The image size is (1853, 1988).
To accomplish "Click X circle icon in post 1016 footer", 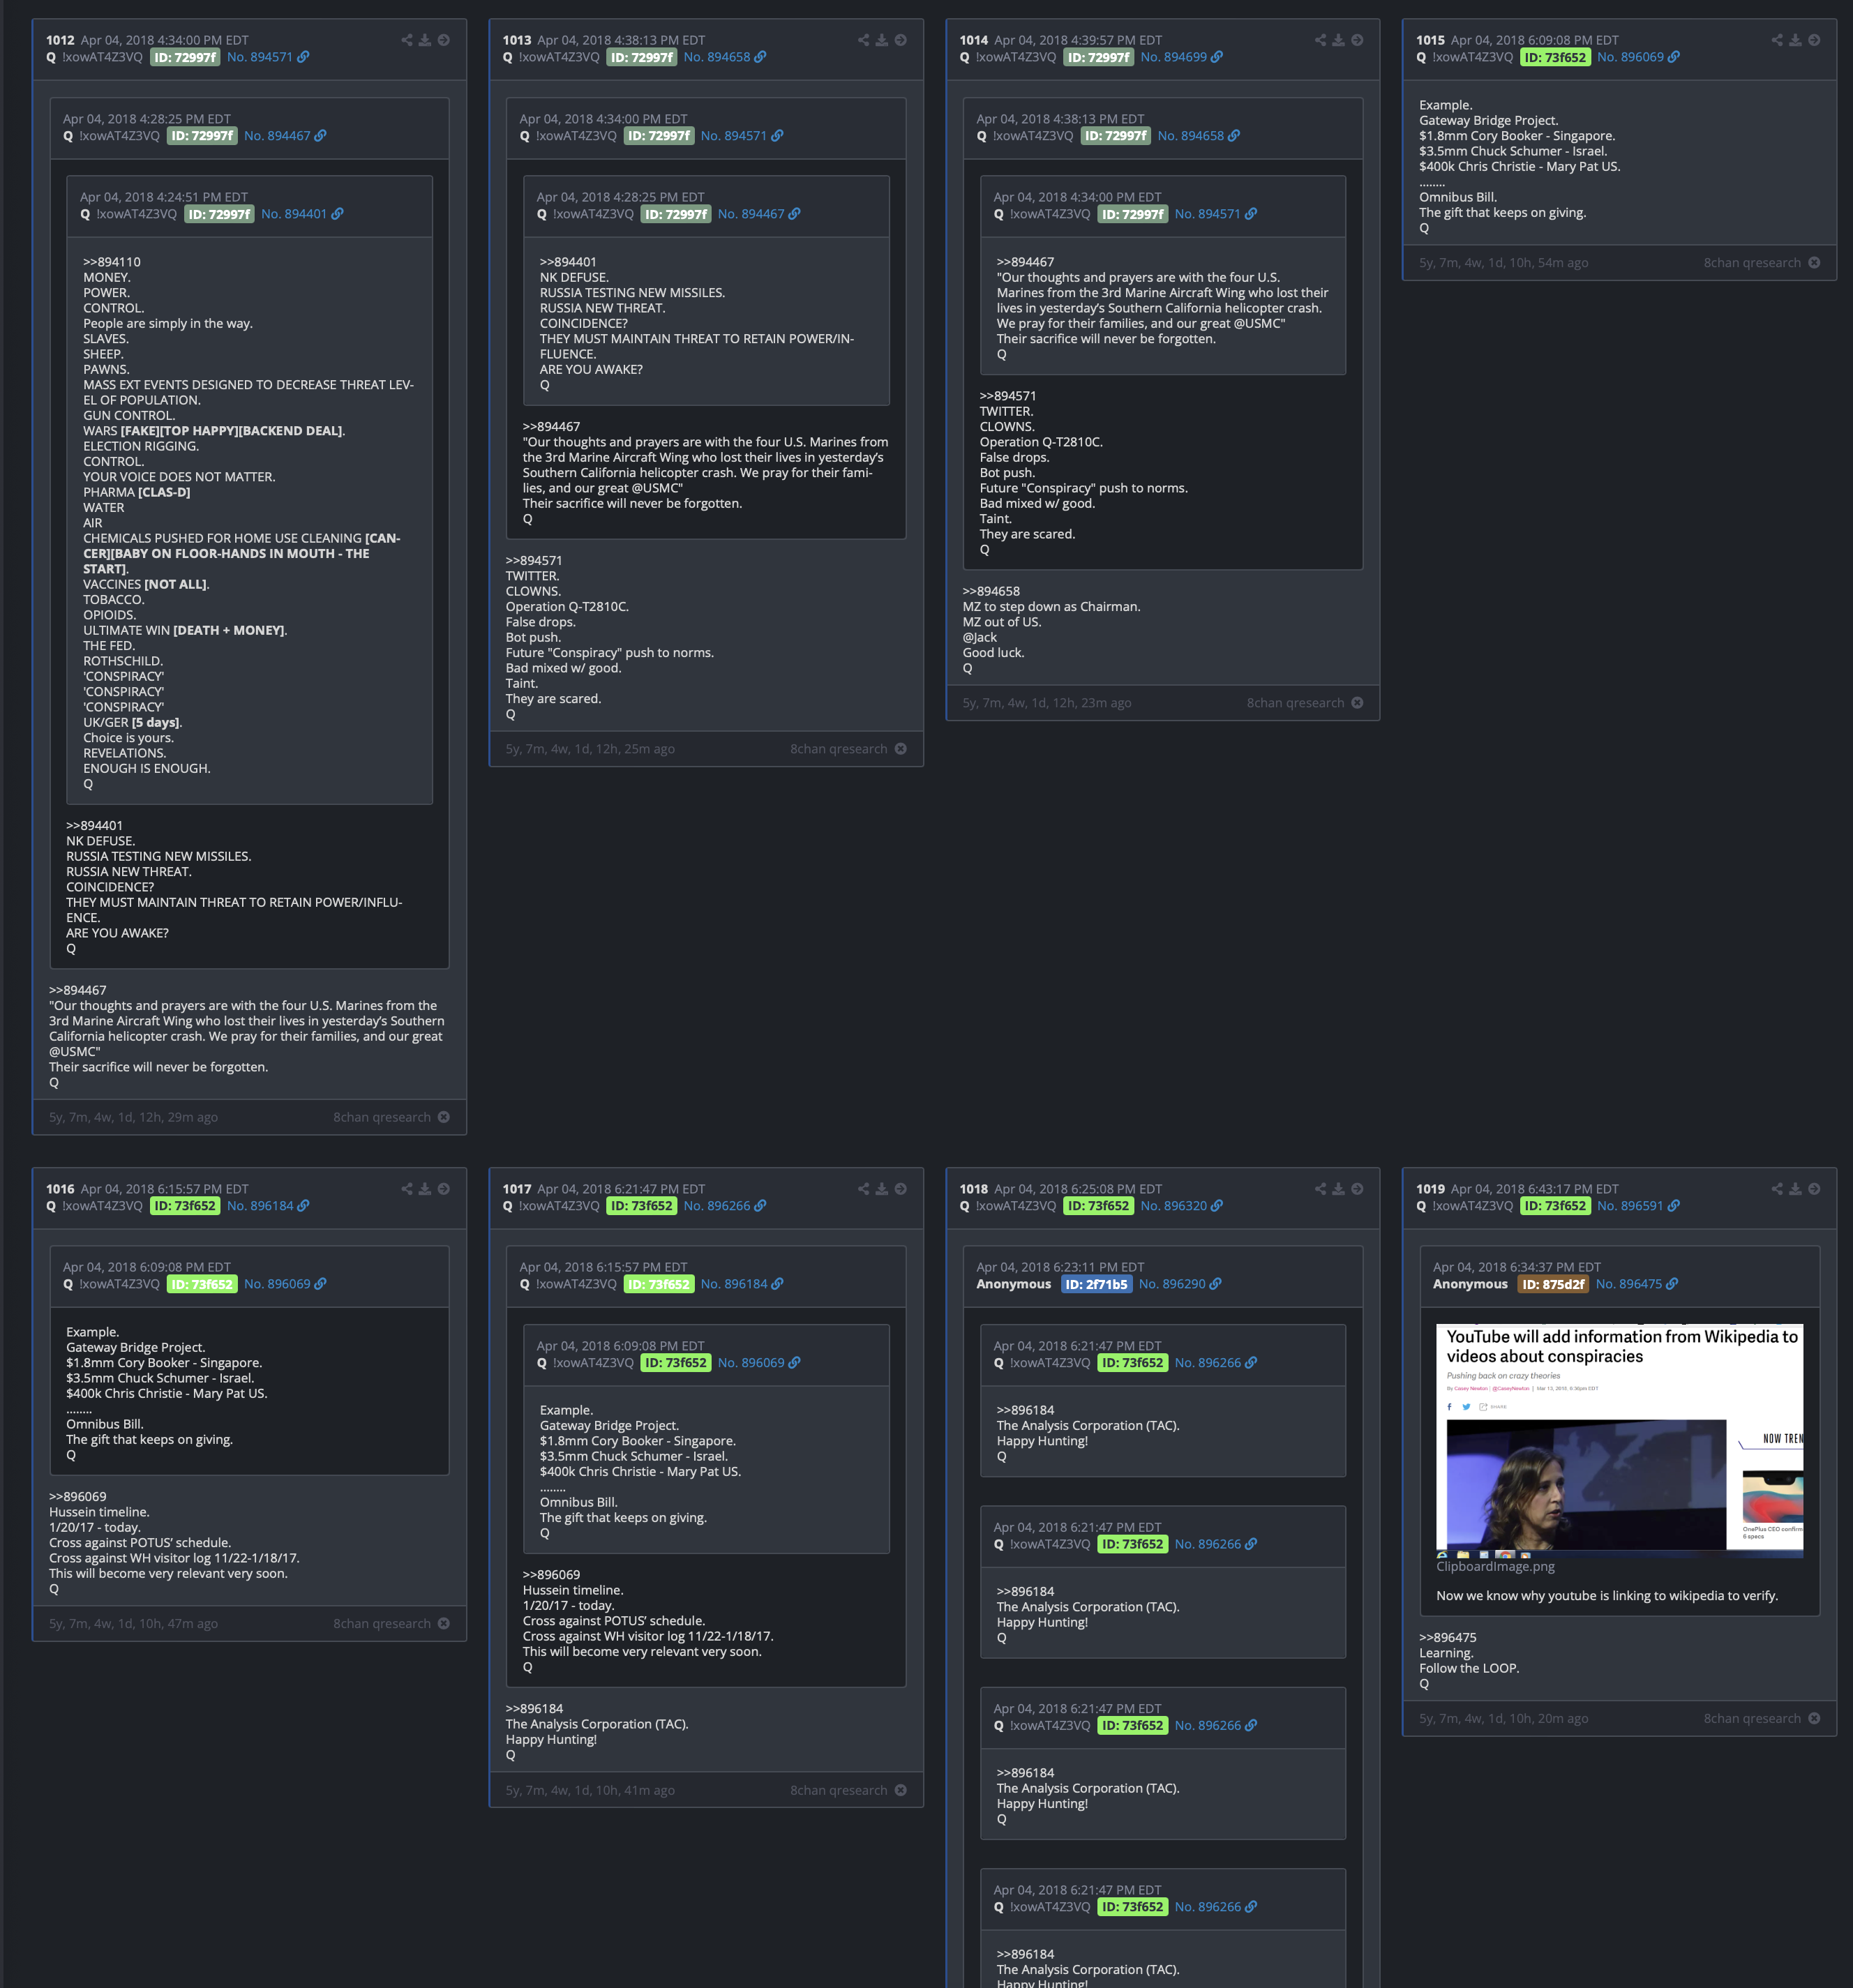I will pyautogui.click(x=444, y=1624).
